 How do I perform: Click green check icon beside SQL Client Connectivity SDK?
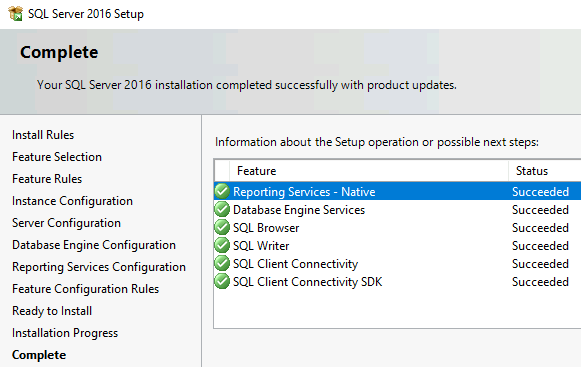(x=222, y=281)
